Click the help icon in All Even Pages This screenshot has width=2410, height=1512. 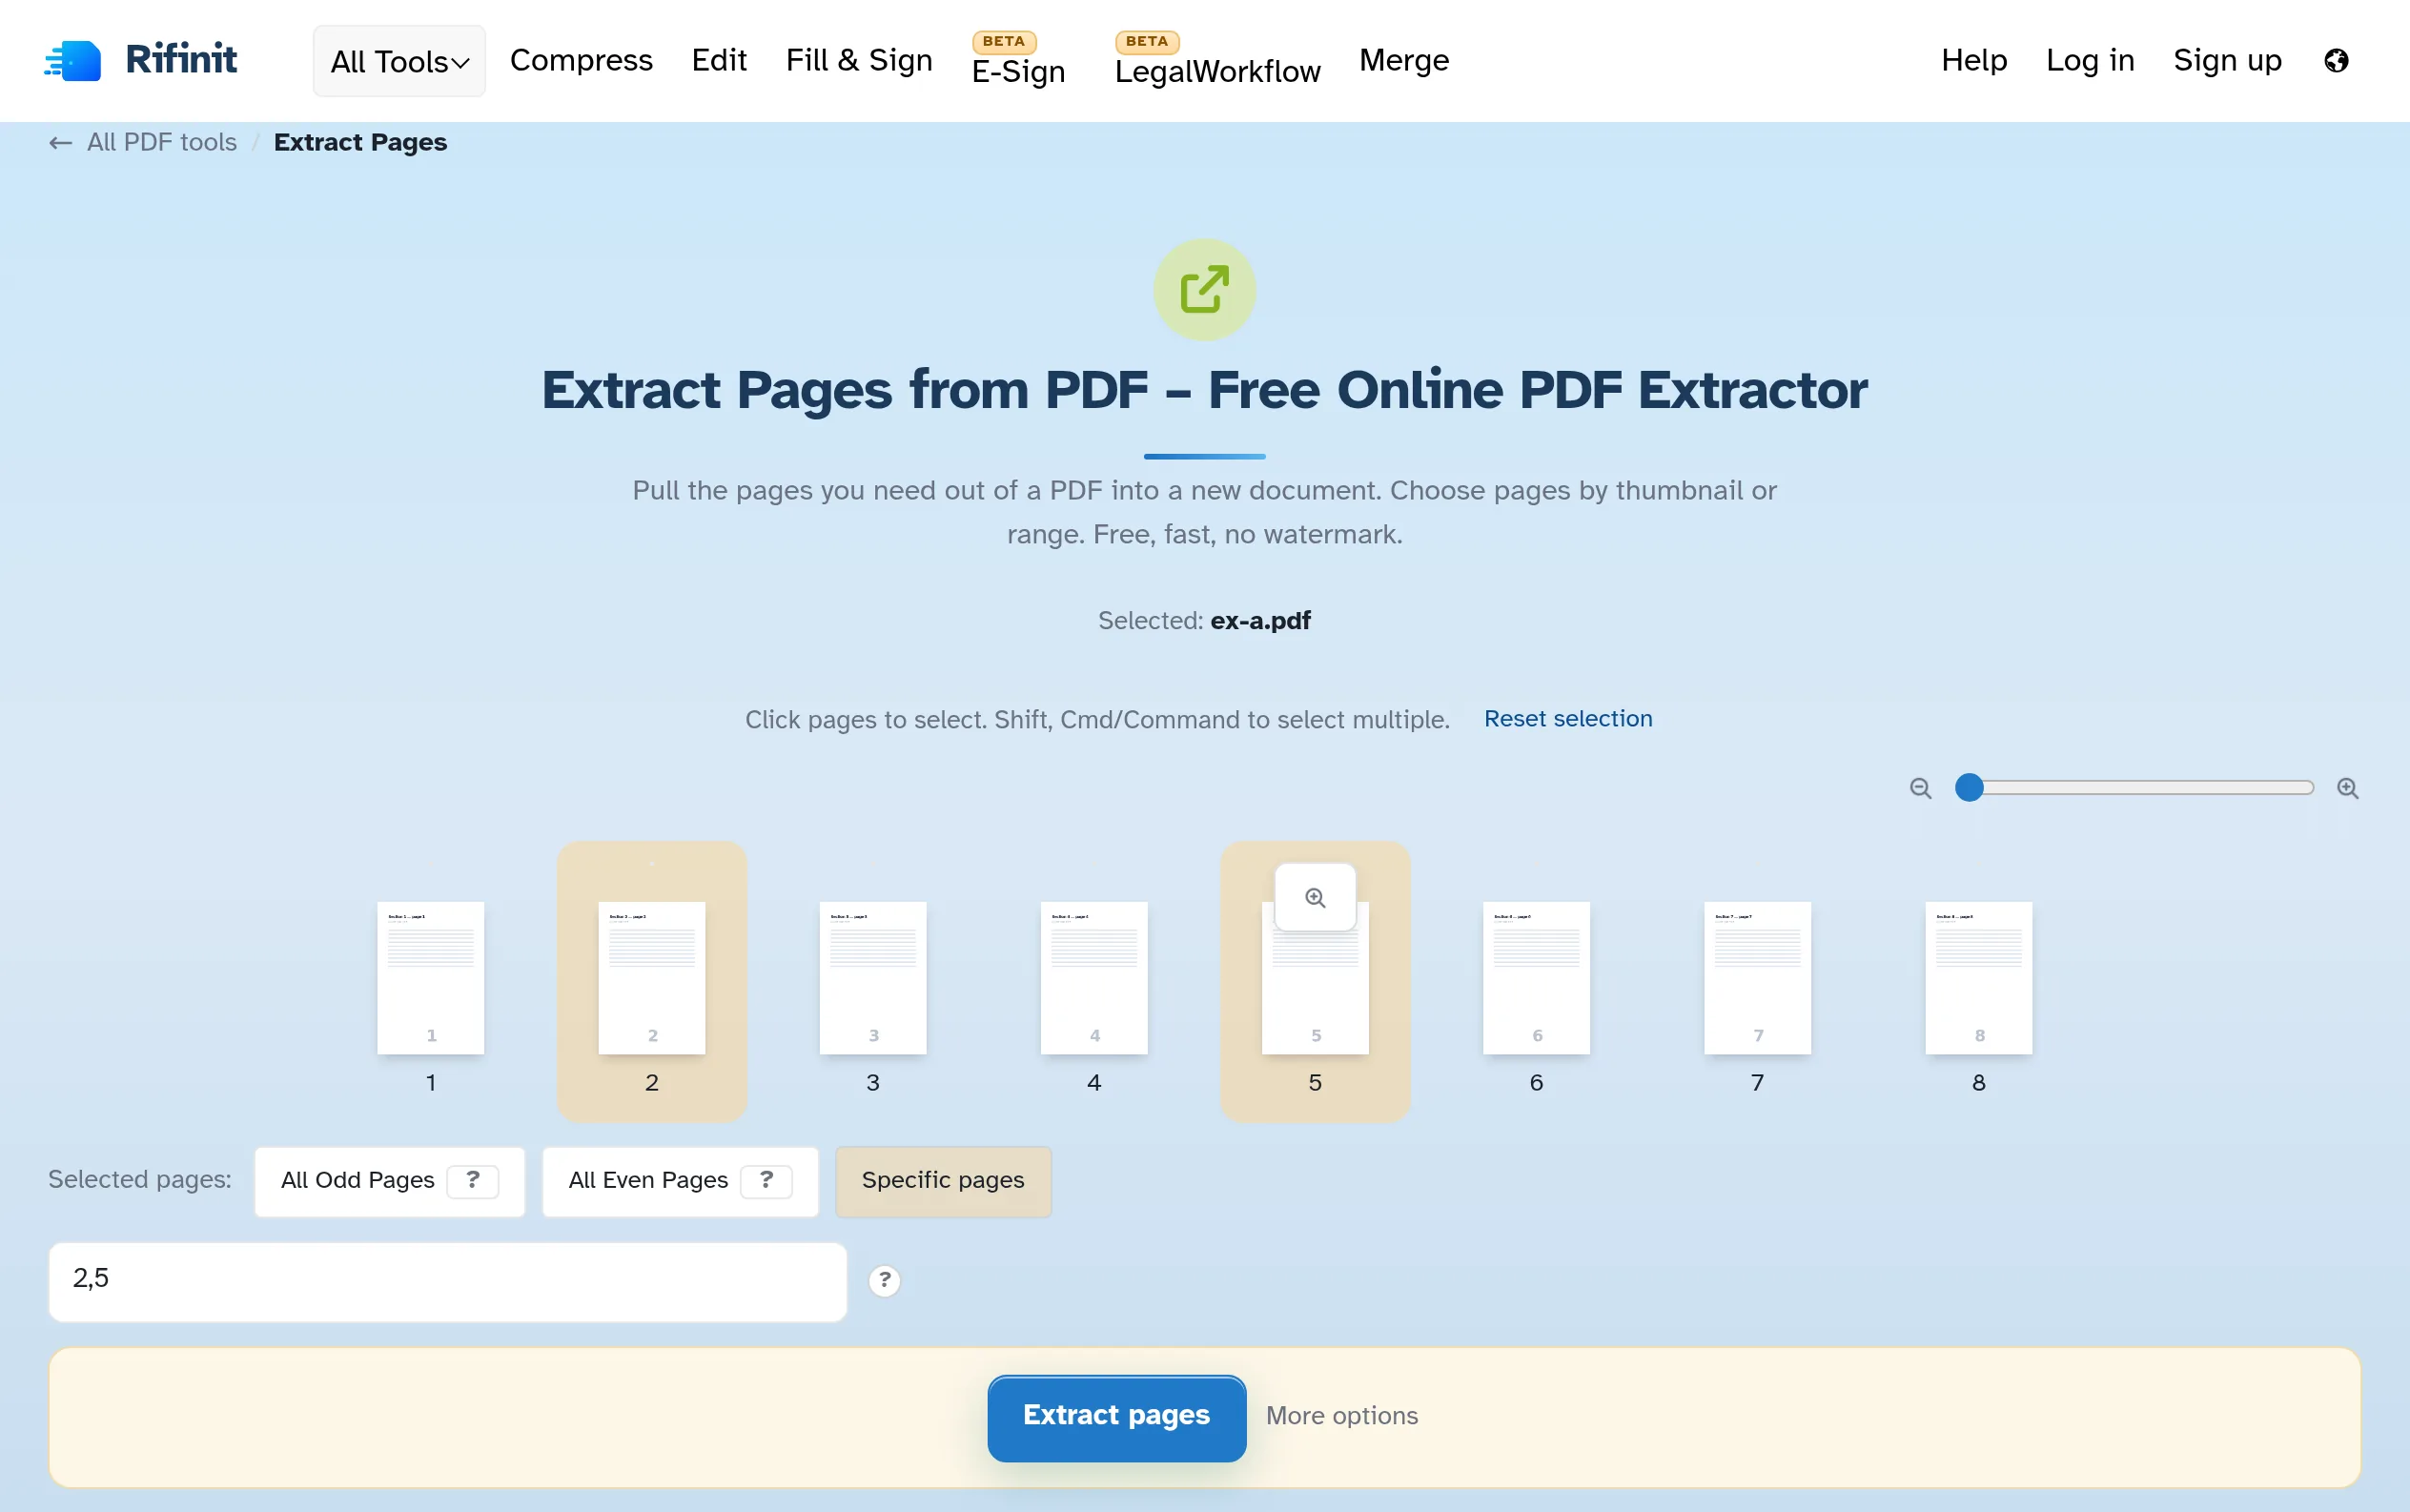(x=766, y=1180)
